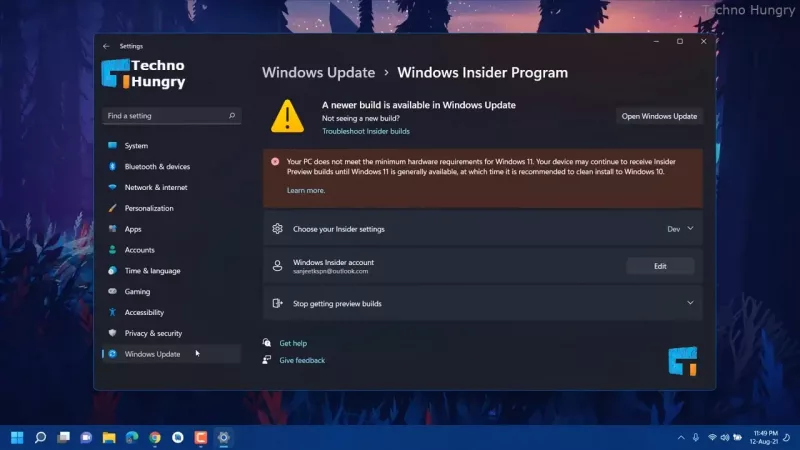Click volume speaker tray icon

pyautogui.click(x=725, y=437)
